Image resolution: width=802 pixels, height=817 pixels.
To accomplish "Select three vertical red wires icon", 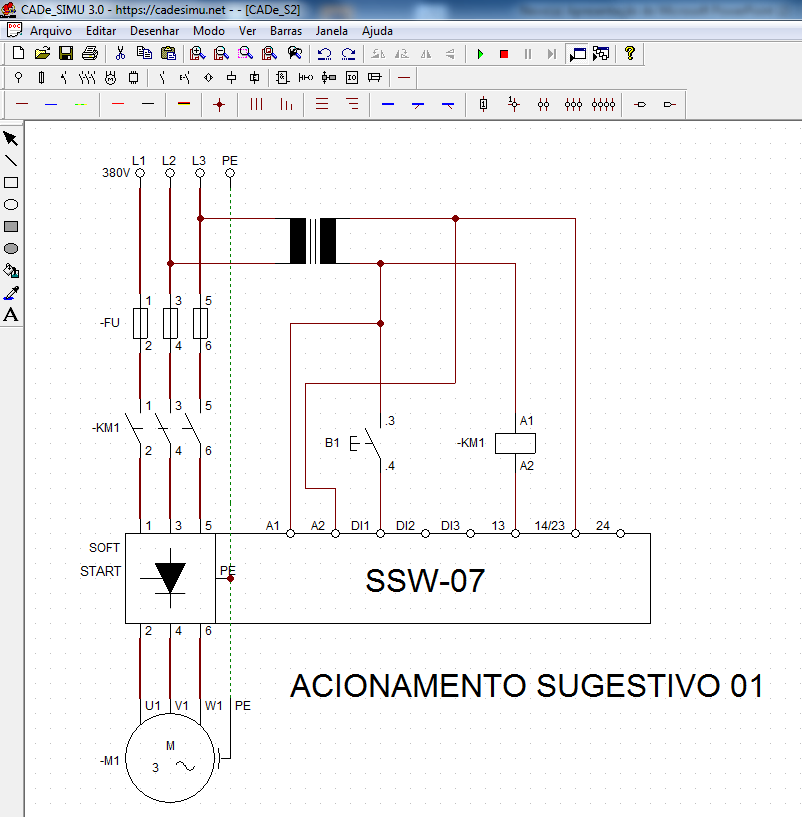I will tap(256, 105).
